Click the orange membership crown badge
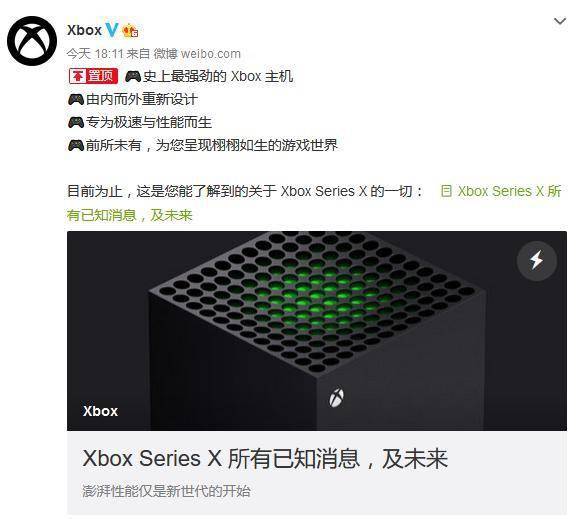Viewport: 585px width, 519px height. pyautogui.click(x=130, y=30)
